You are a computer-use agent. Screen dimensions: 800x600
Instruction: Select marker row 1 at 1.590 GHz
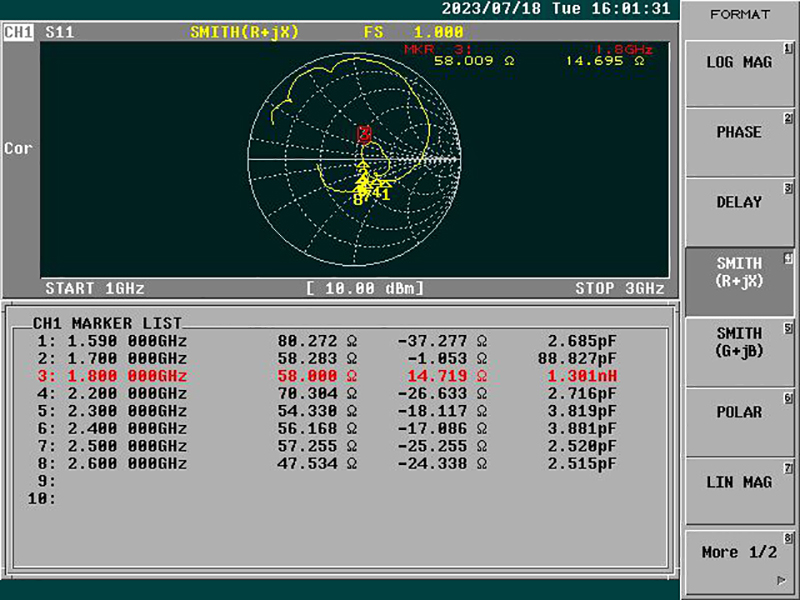(327, 341)
